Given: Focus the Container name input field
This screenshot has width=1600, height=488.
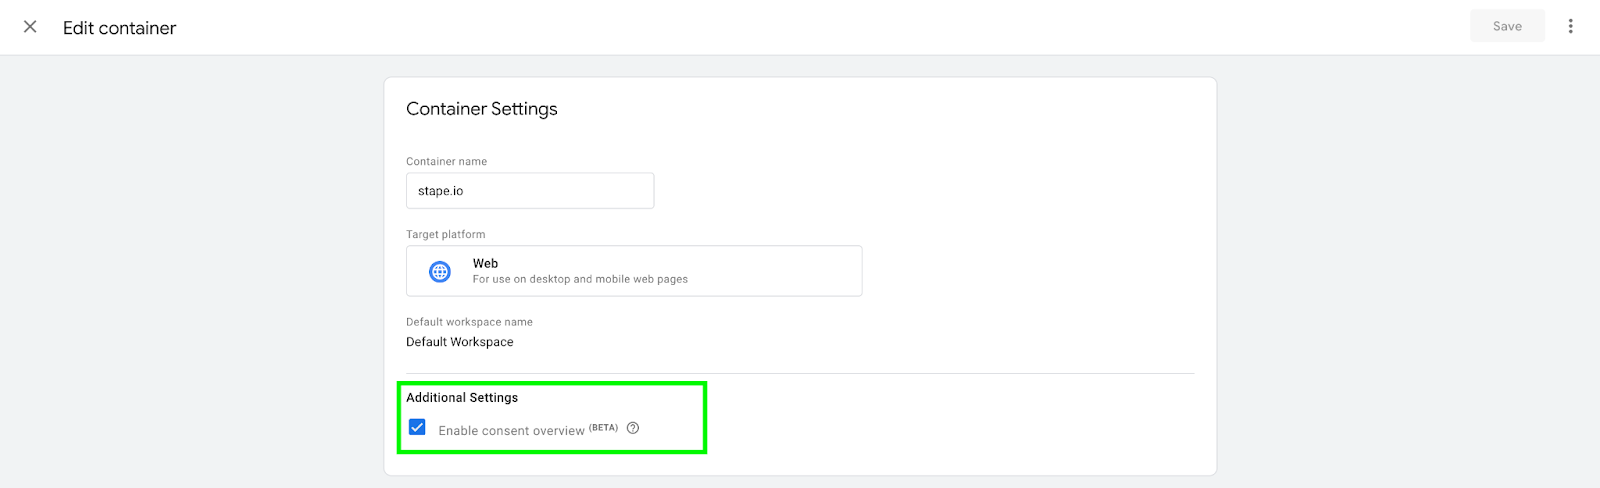Looking at the screenshot, I should coord(530,191).
